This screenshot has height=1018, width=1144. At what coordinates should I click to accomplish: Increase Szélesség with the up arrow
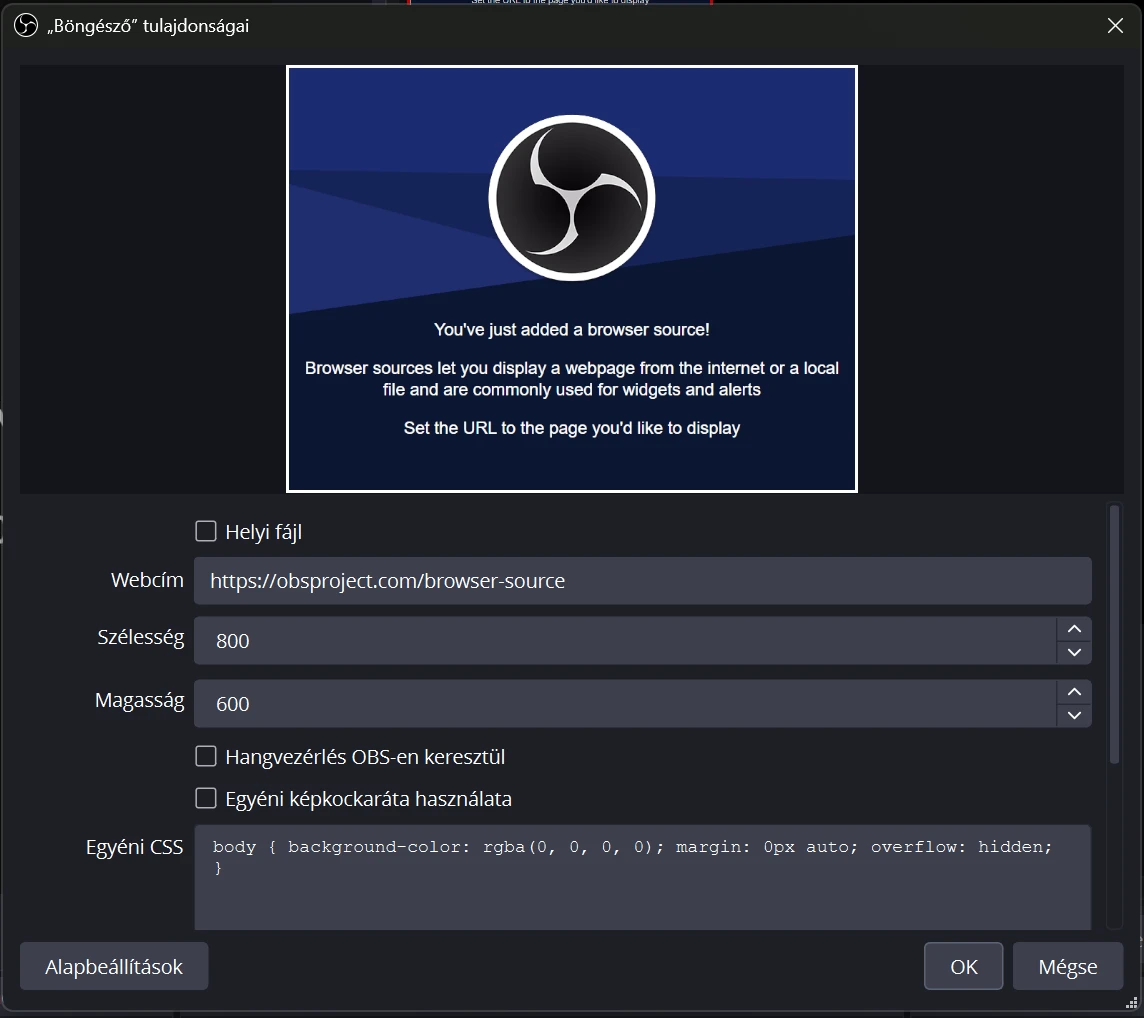tap(1074, 629)
